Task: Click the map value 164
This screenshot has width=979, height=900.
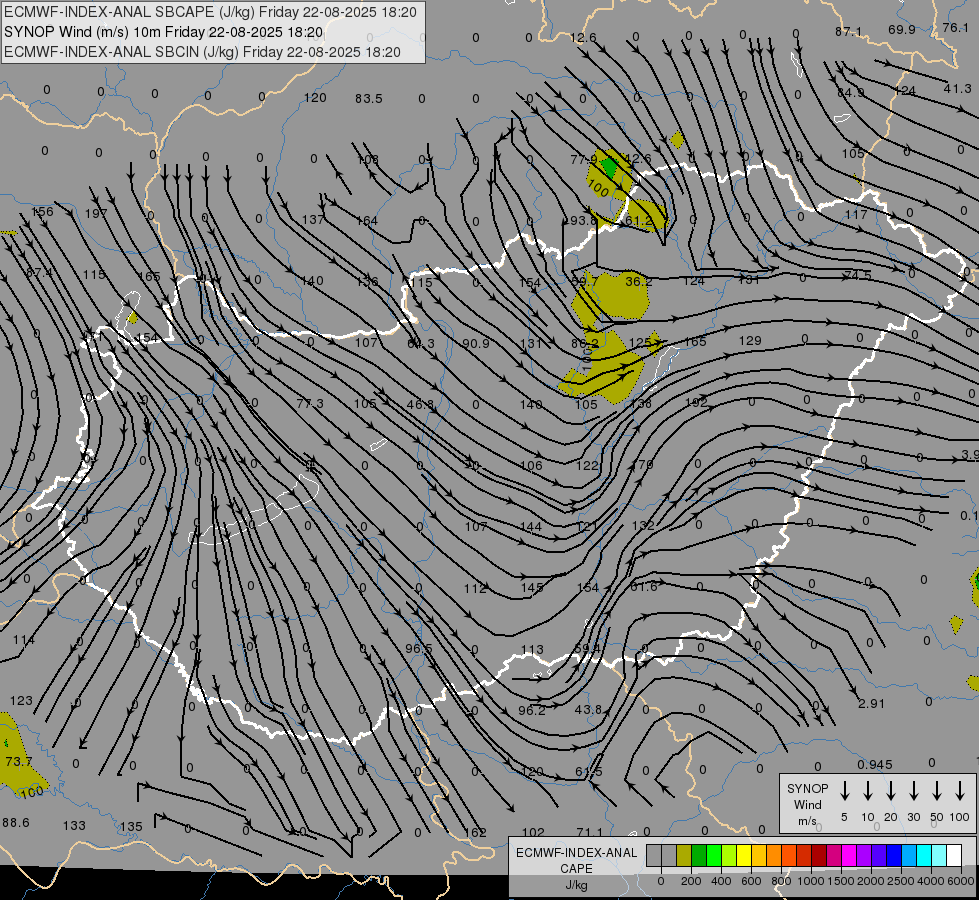Action: point(367,221)
